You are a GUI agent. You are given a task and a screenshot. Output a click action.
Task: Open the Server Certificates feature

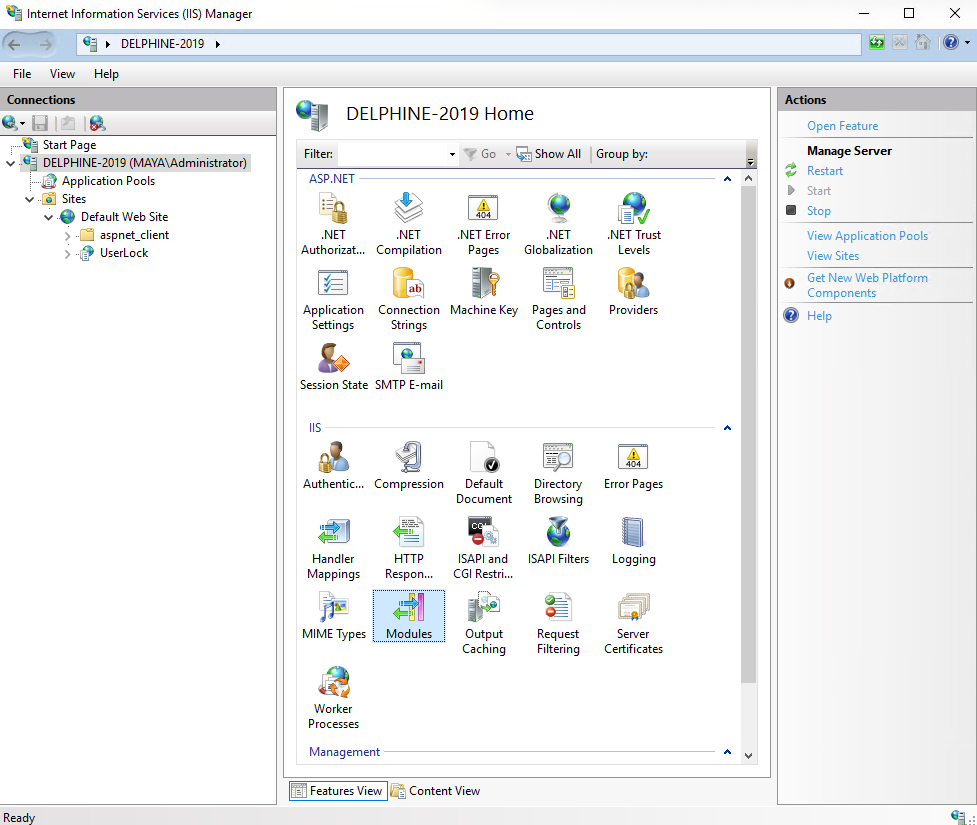pyautogui.click(x=633, y=614)
